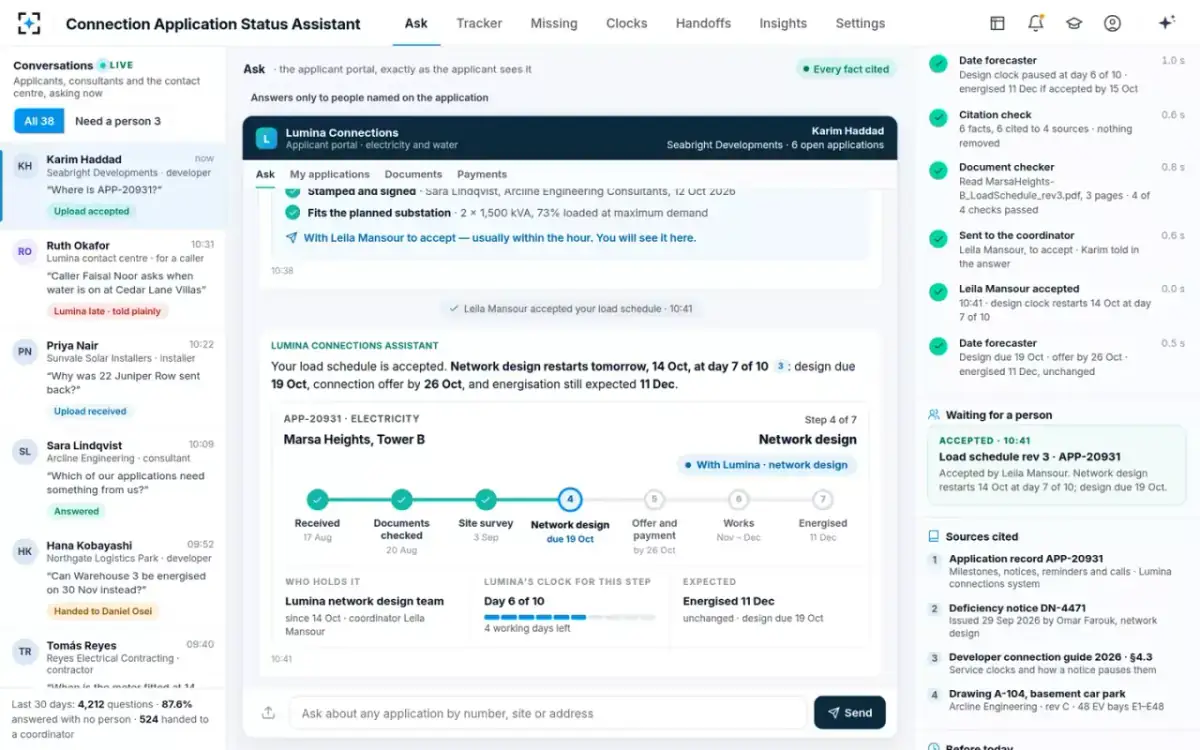1200x750 pixels.
Task: Click the step 6 Works marker
Action: [x=738, y=499]
